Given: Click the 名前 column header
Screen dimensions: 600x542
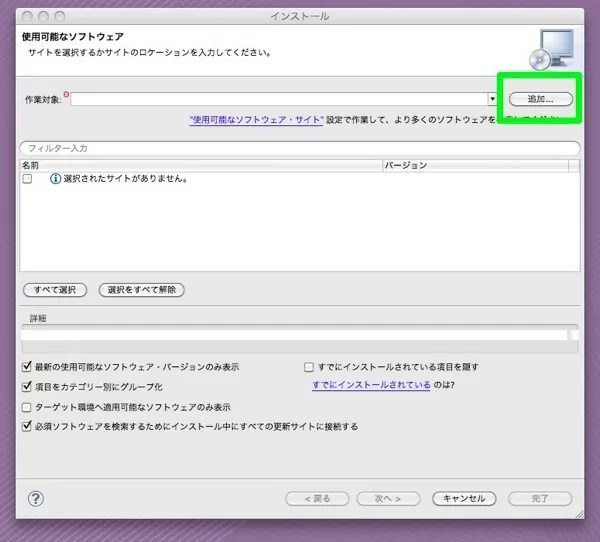Looking at the screenshot, I should click(x=201, y=165).
